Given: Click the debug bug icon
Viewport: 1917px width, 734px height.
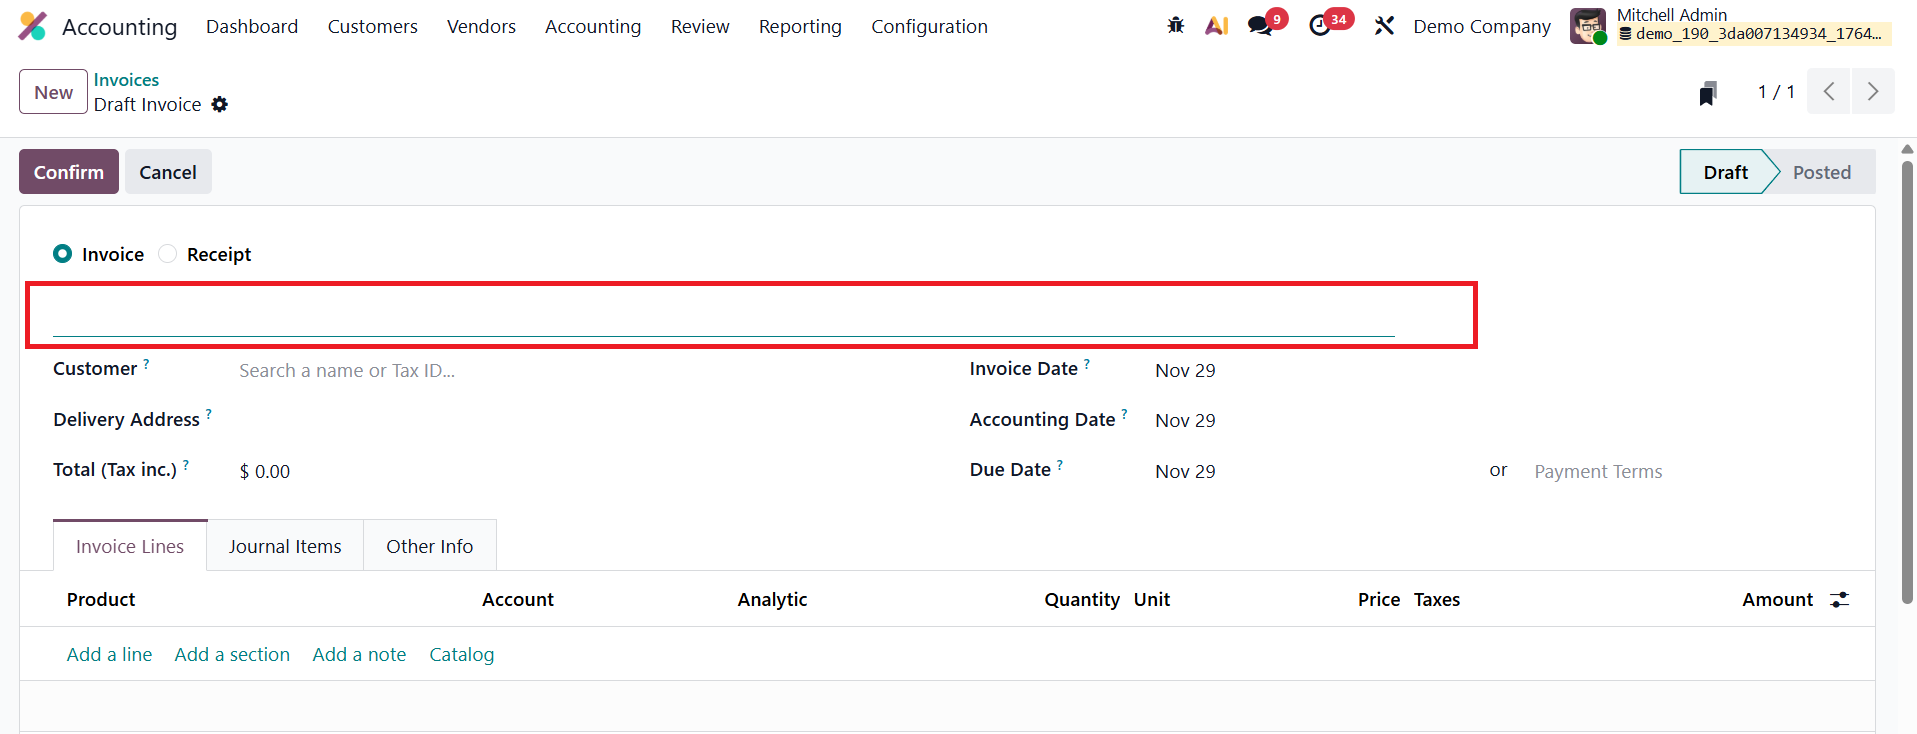Looking at the screenshot, I should point(1176,26).
